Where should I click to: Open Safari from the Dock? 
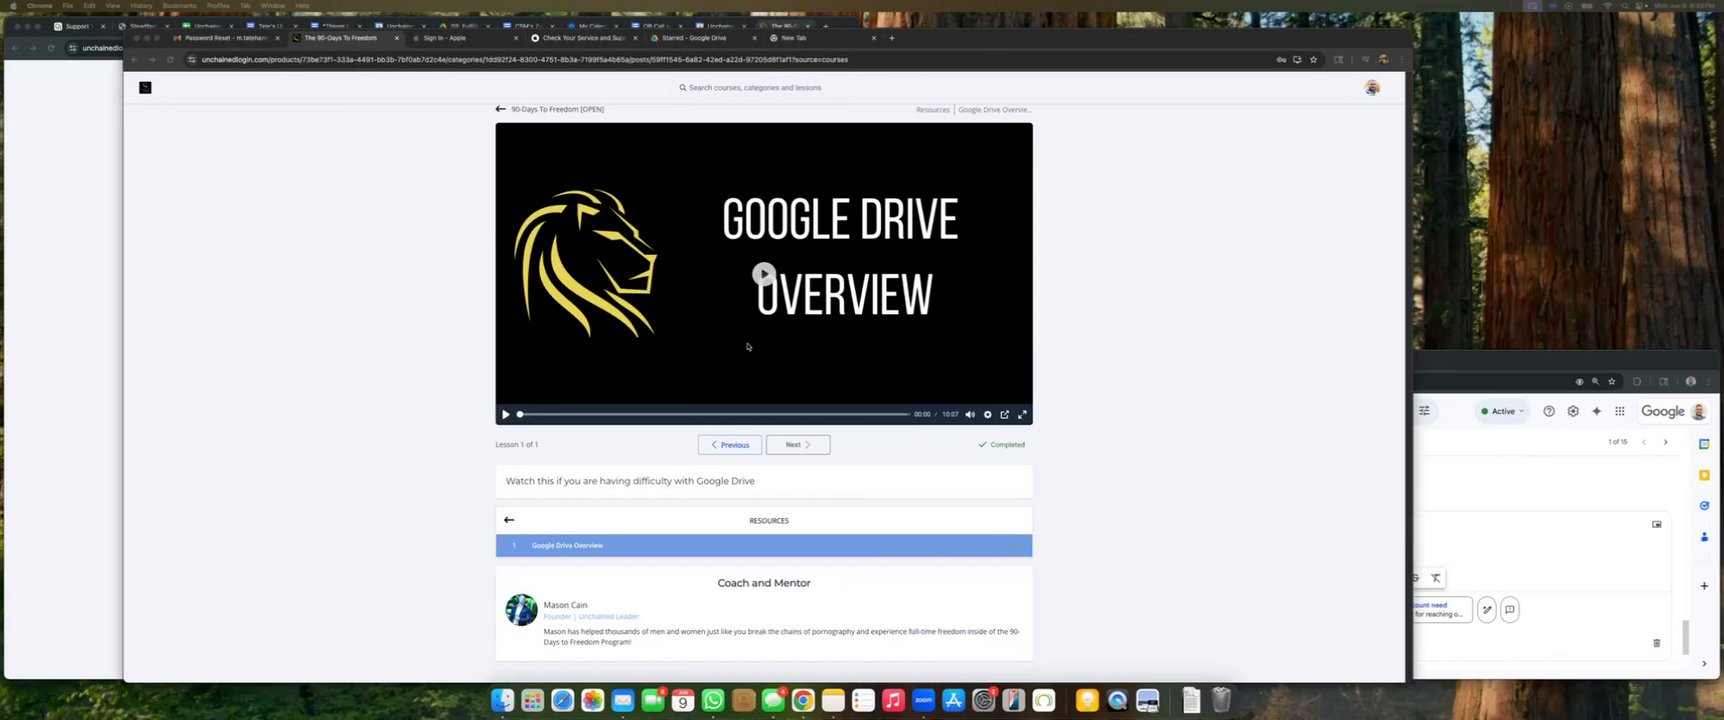click(x=562, y=700)
